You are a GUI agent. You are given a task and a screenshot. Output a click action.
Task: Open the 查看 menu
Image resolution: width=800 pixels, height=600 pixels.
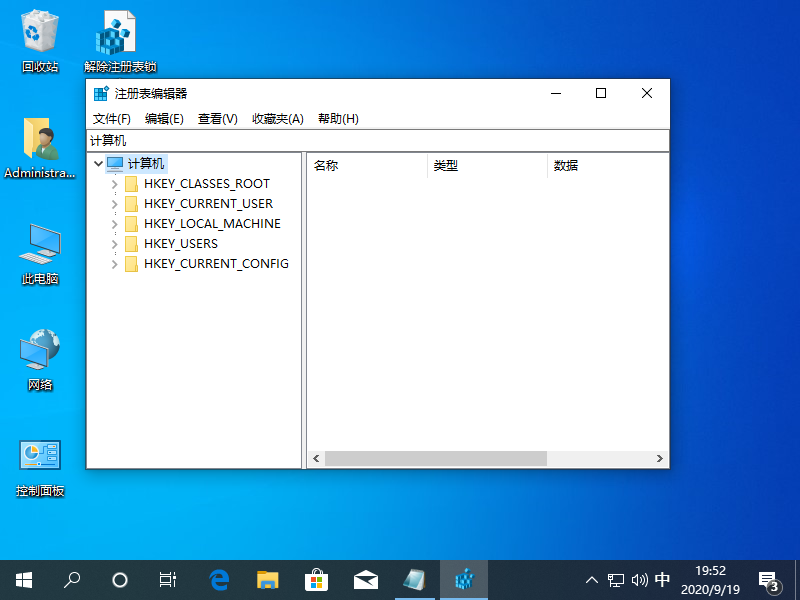pos(218,118)
